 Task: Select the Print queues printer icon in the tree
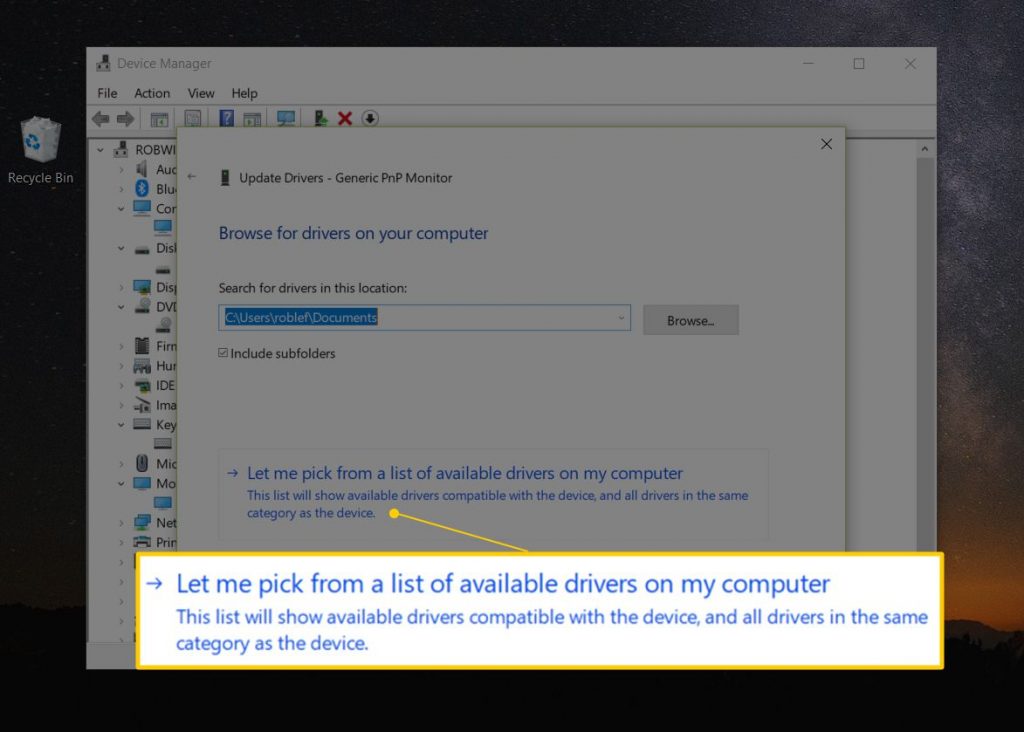(x=142, y=541)
